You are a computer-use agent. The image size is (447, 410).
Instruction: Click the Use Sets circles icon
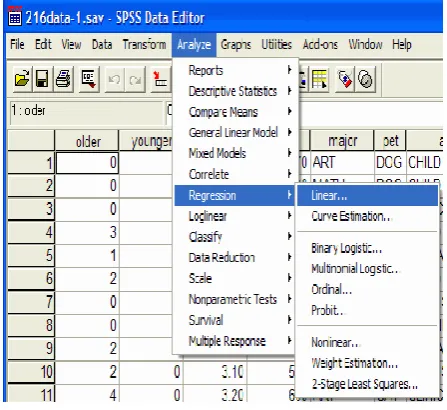pos(365,79)
